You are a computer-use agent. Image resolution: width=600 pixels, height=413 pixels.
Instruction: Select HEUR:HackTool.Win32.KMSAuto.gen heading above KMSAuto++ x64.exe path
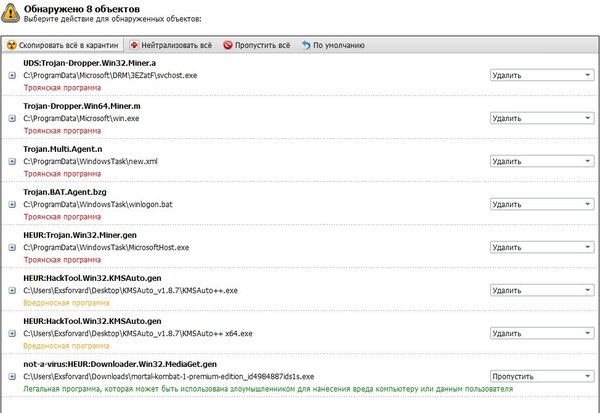point(92,321)
